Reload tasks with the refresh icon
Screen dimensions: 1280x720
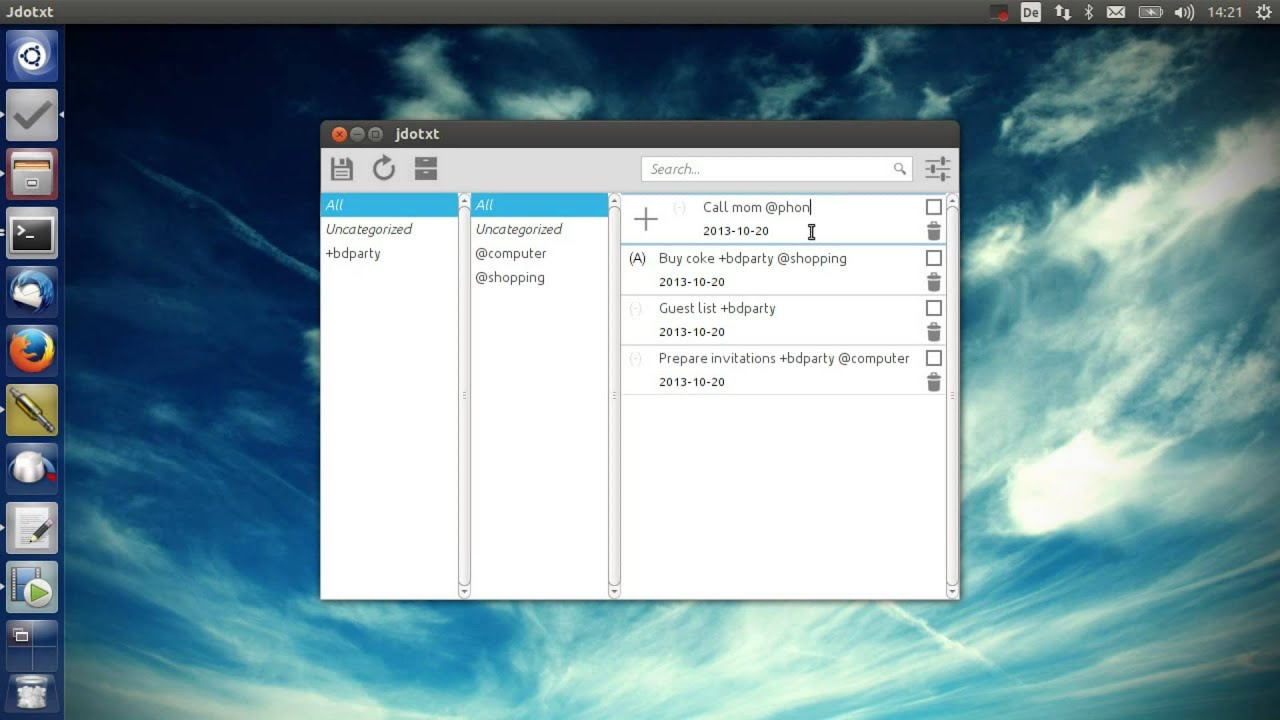point(384,169)
